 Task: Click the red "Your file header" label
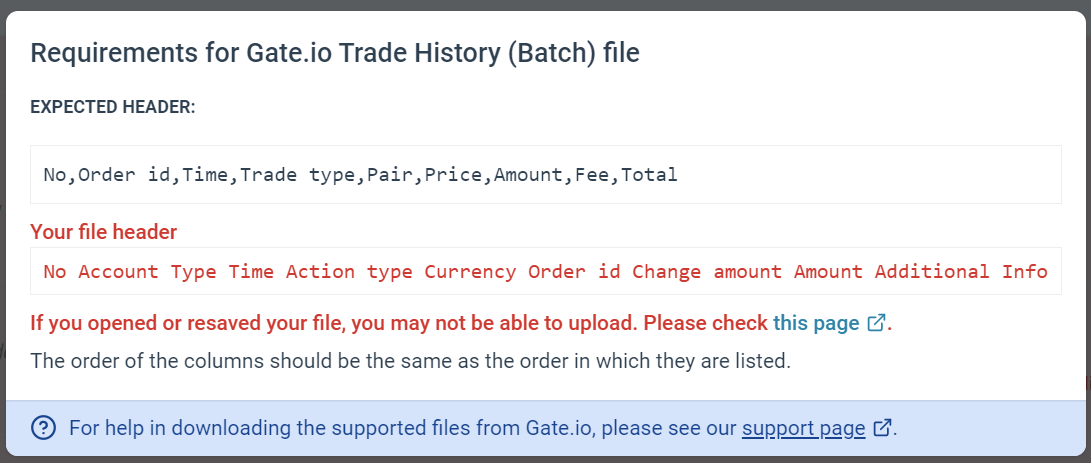coord(104,232)
